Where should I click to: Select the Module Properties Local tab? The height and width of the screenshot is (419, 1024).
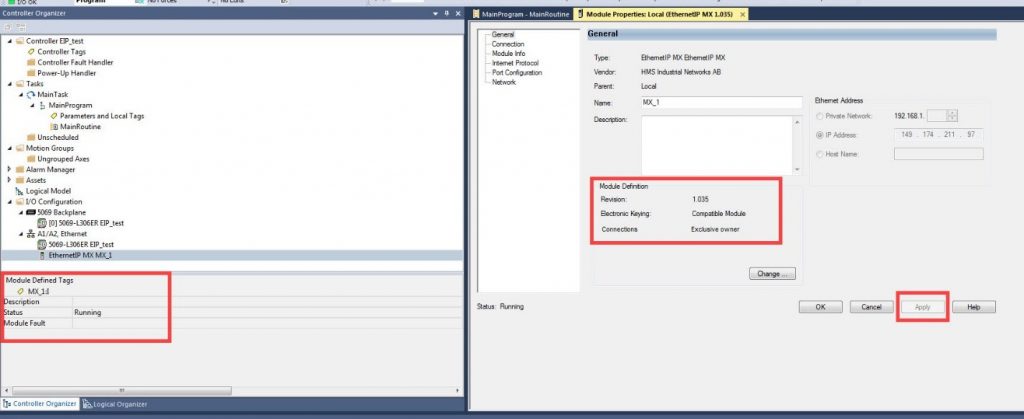(661, 14)
